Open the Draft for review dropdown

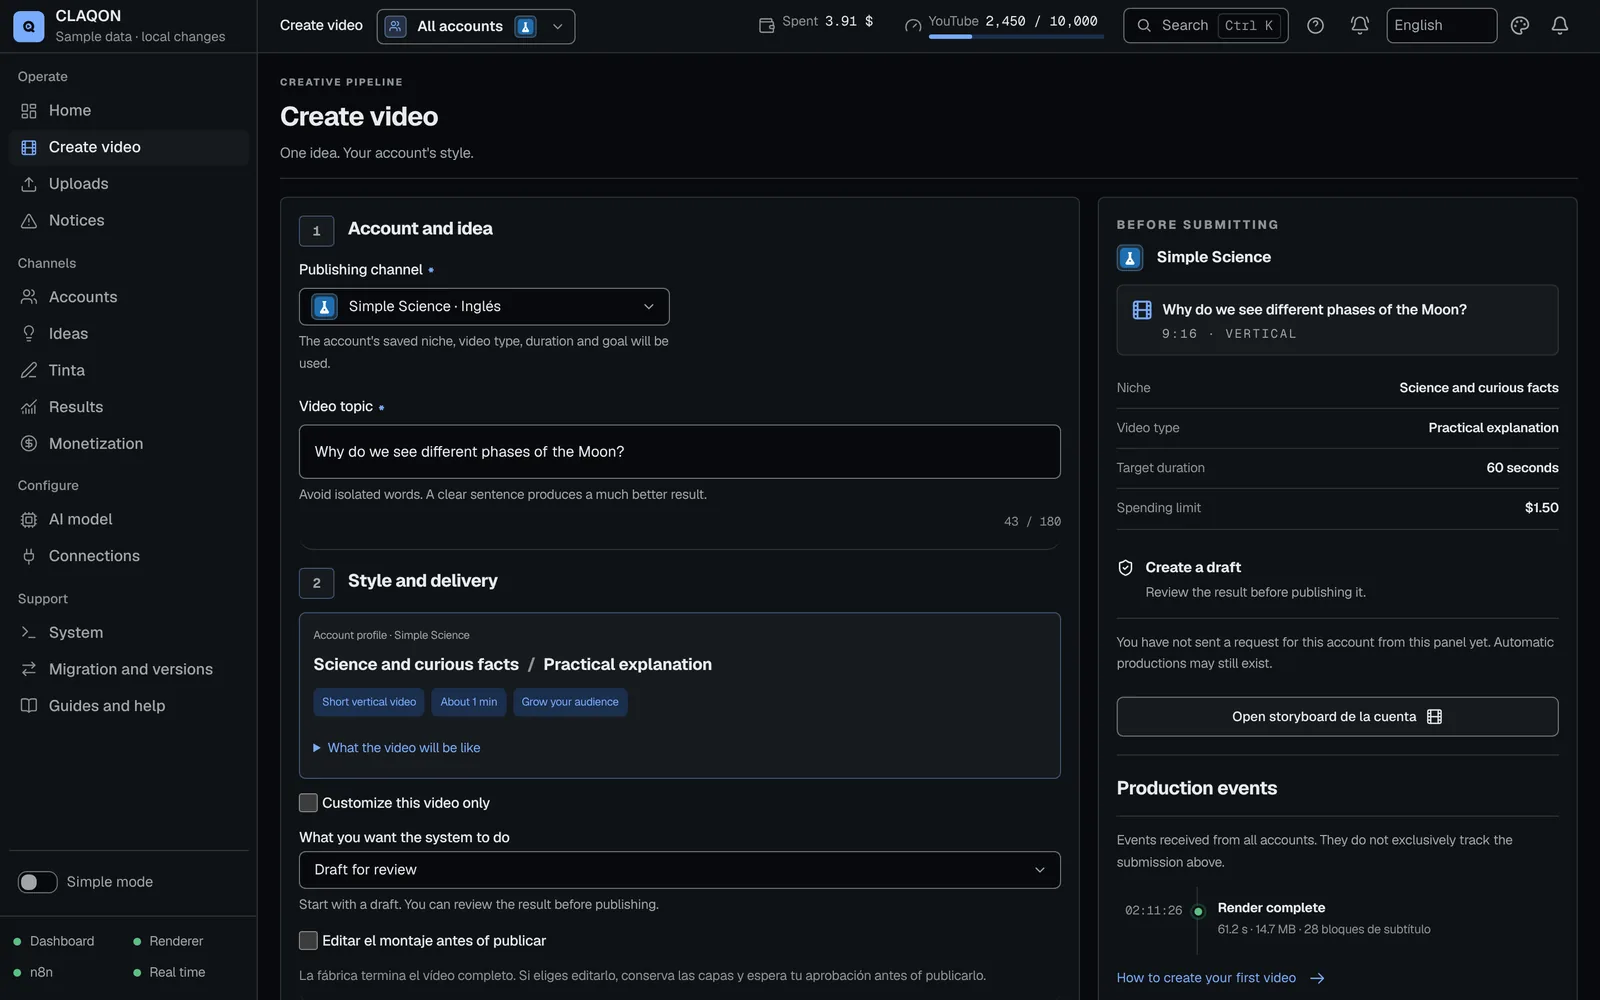(680, 870)
